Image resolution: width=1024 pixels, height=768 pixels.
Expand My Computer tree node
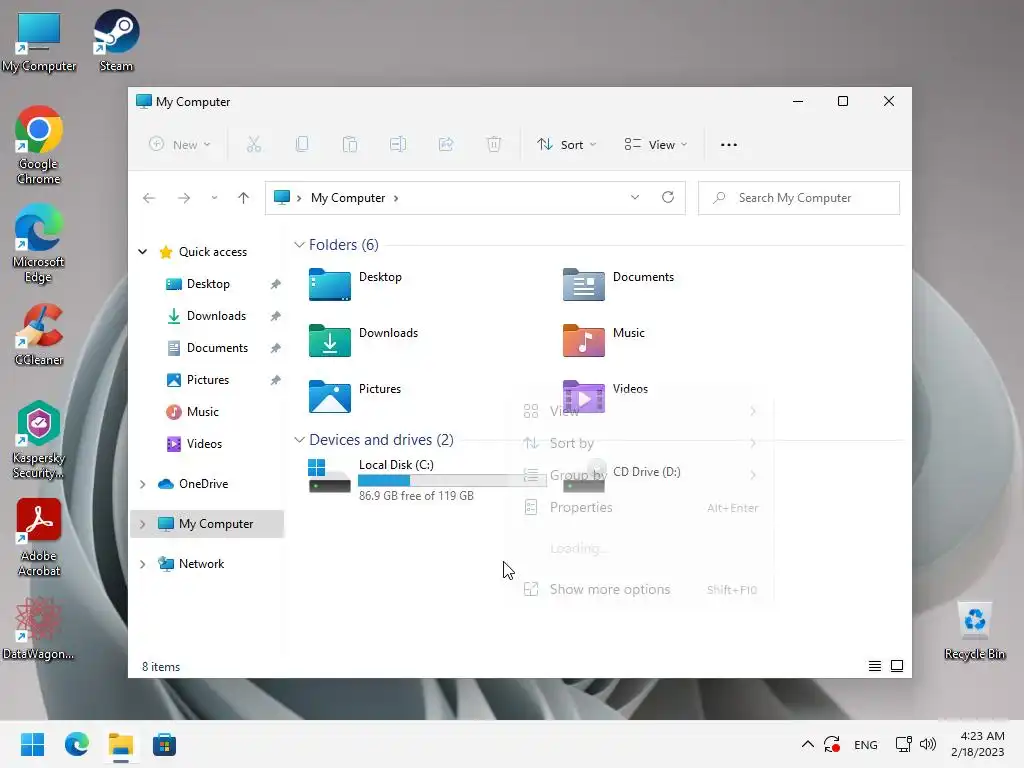pyautogui.click(x=142, y=524)
